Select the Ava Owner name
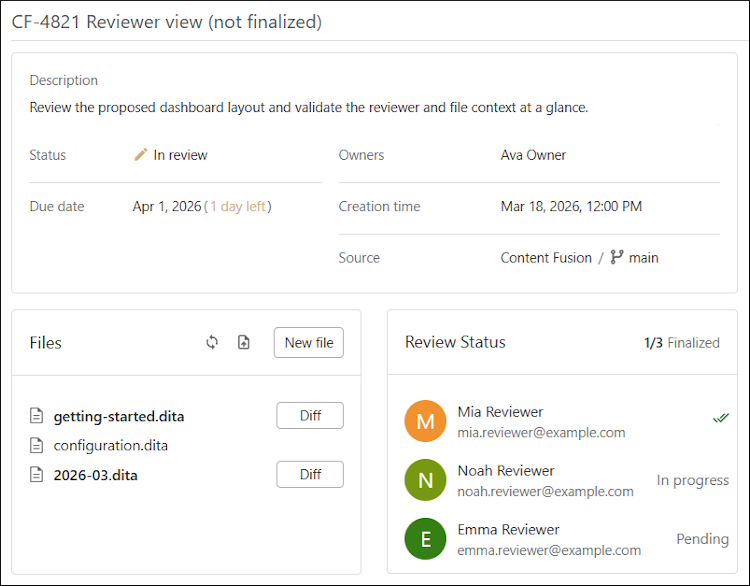This screenshot has width=750, height=586. pyautogui.click(x=533, y=155)
